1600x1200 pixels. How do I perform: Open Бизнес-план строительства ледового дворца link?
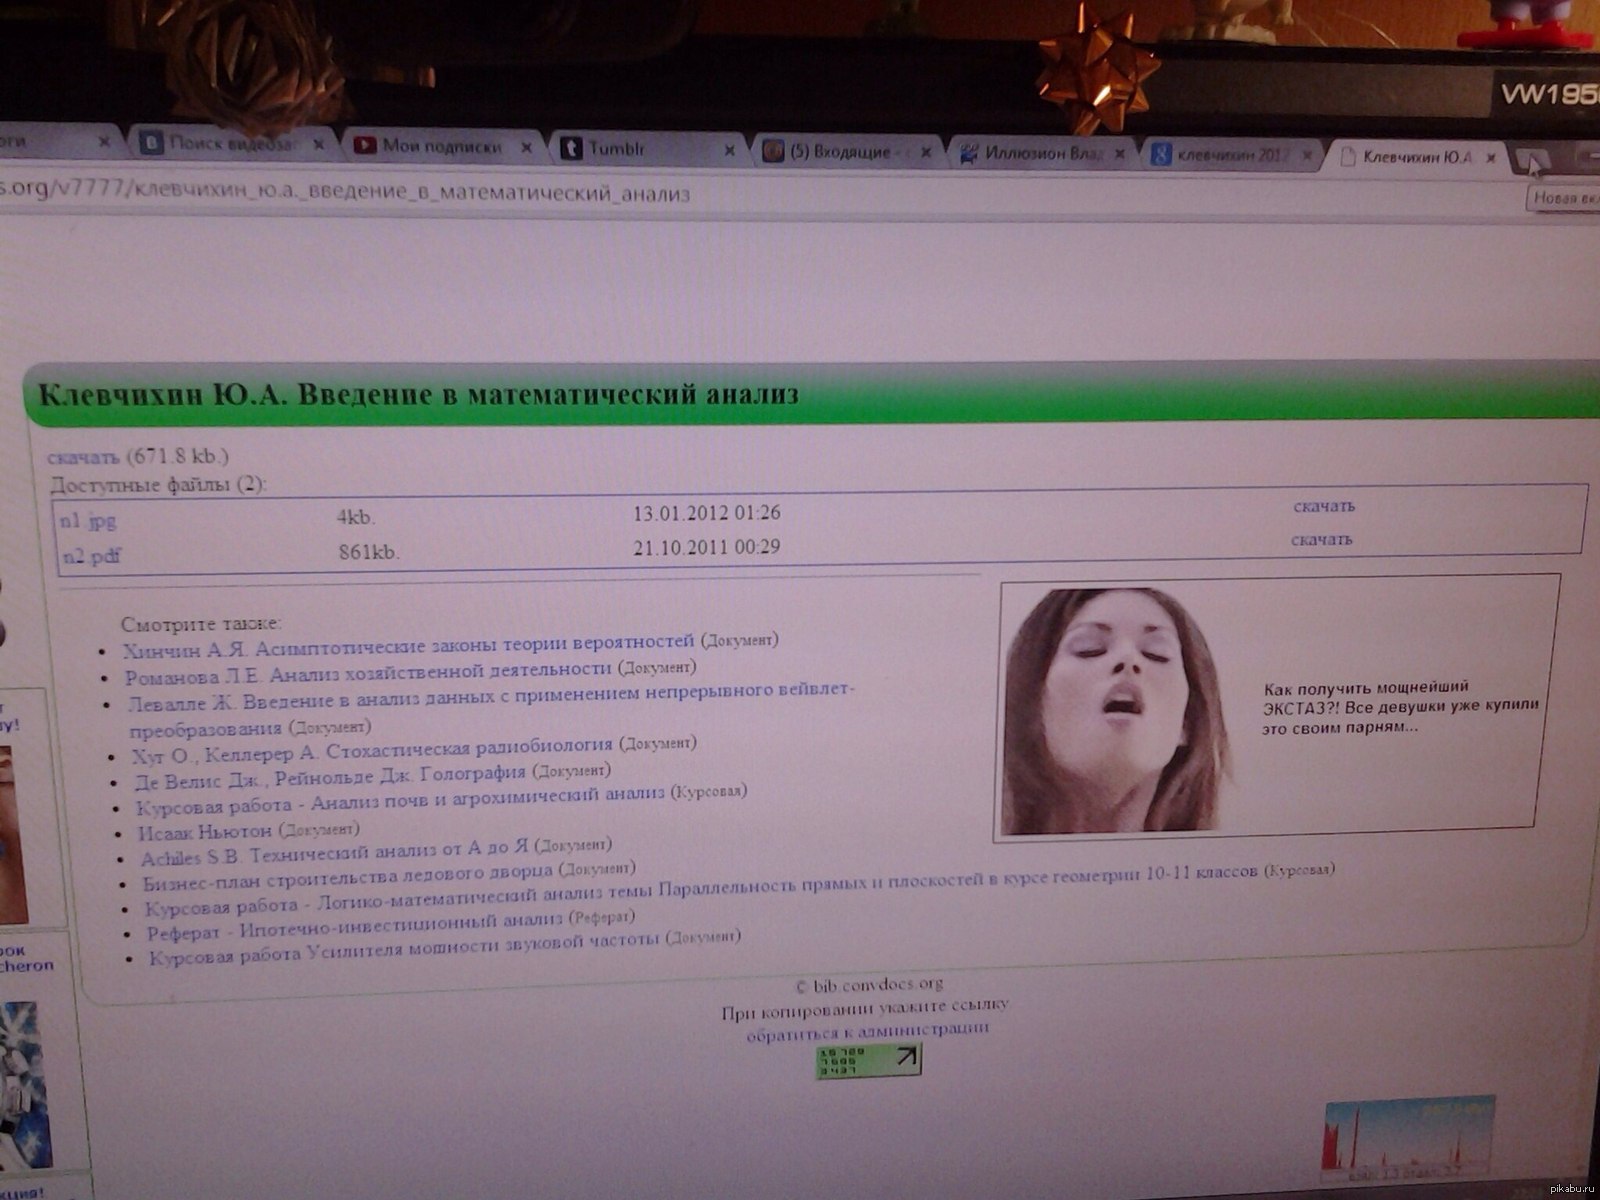coord(347,878)
